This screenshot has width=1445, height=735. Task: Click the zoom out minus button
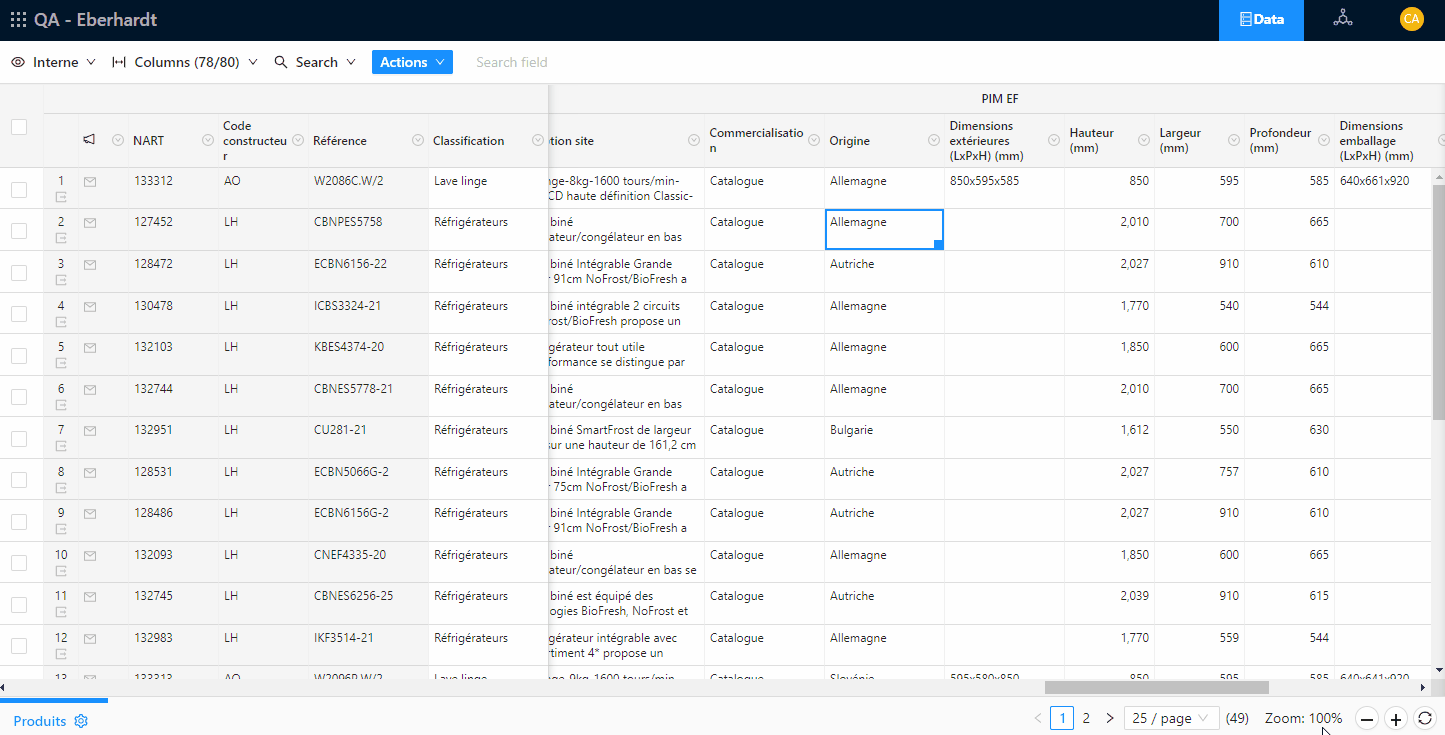pos(1367,719)
